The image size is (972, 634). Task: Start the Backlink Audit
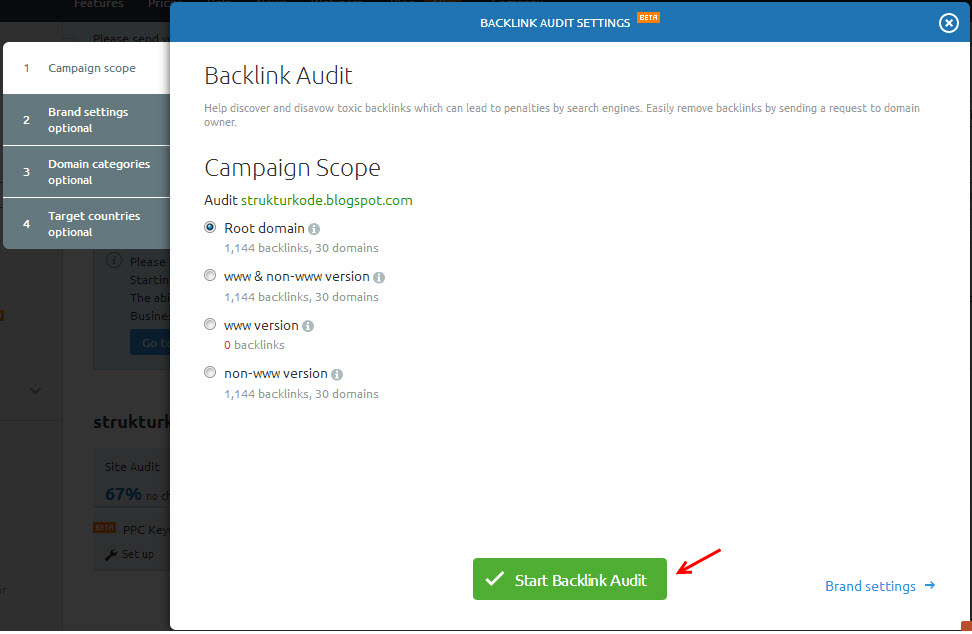coord(570,579)
